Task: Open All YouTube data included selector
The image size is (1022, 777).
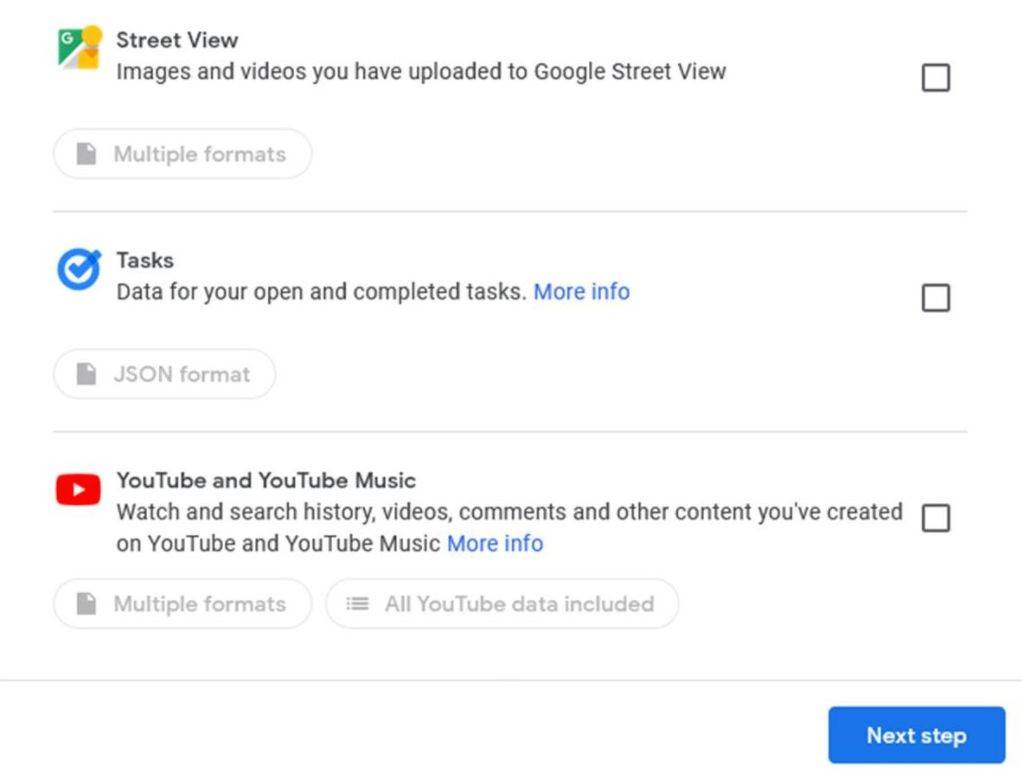Action: click(x=502, y=604)
